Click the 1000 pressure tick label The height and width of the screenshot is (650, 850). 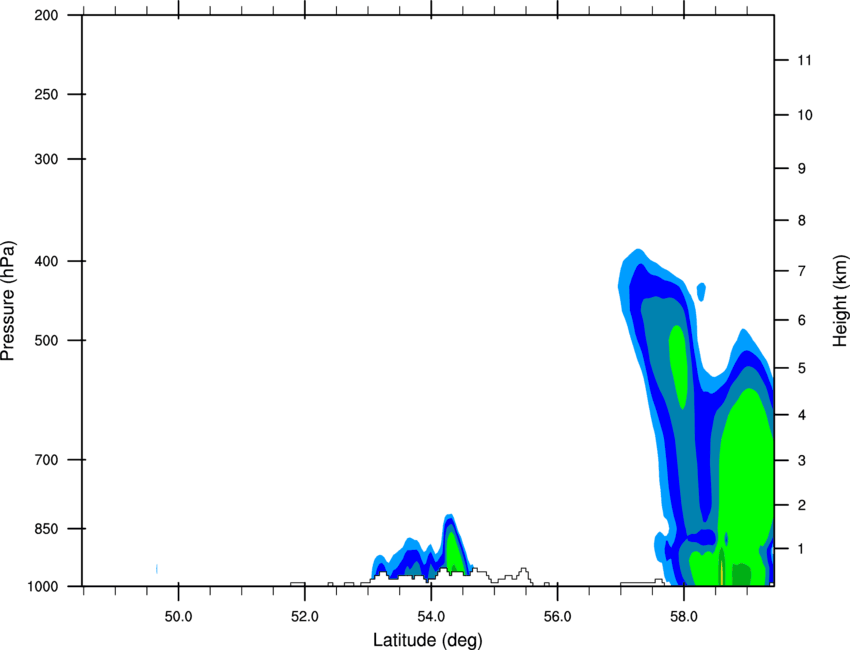point(43,586)
